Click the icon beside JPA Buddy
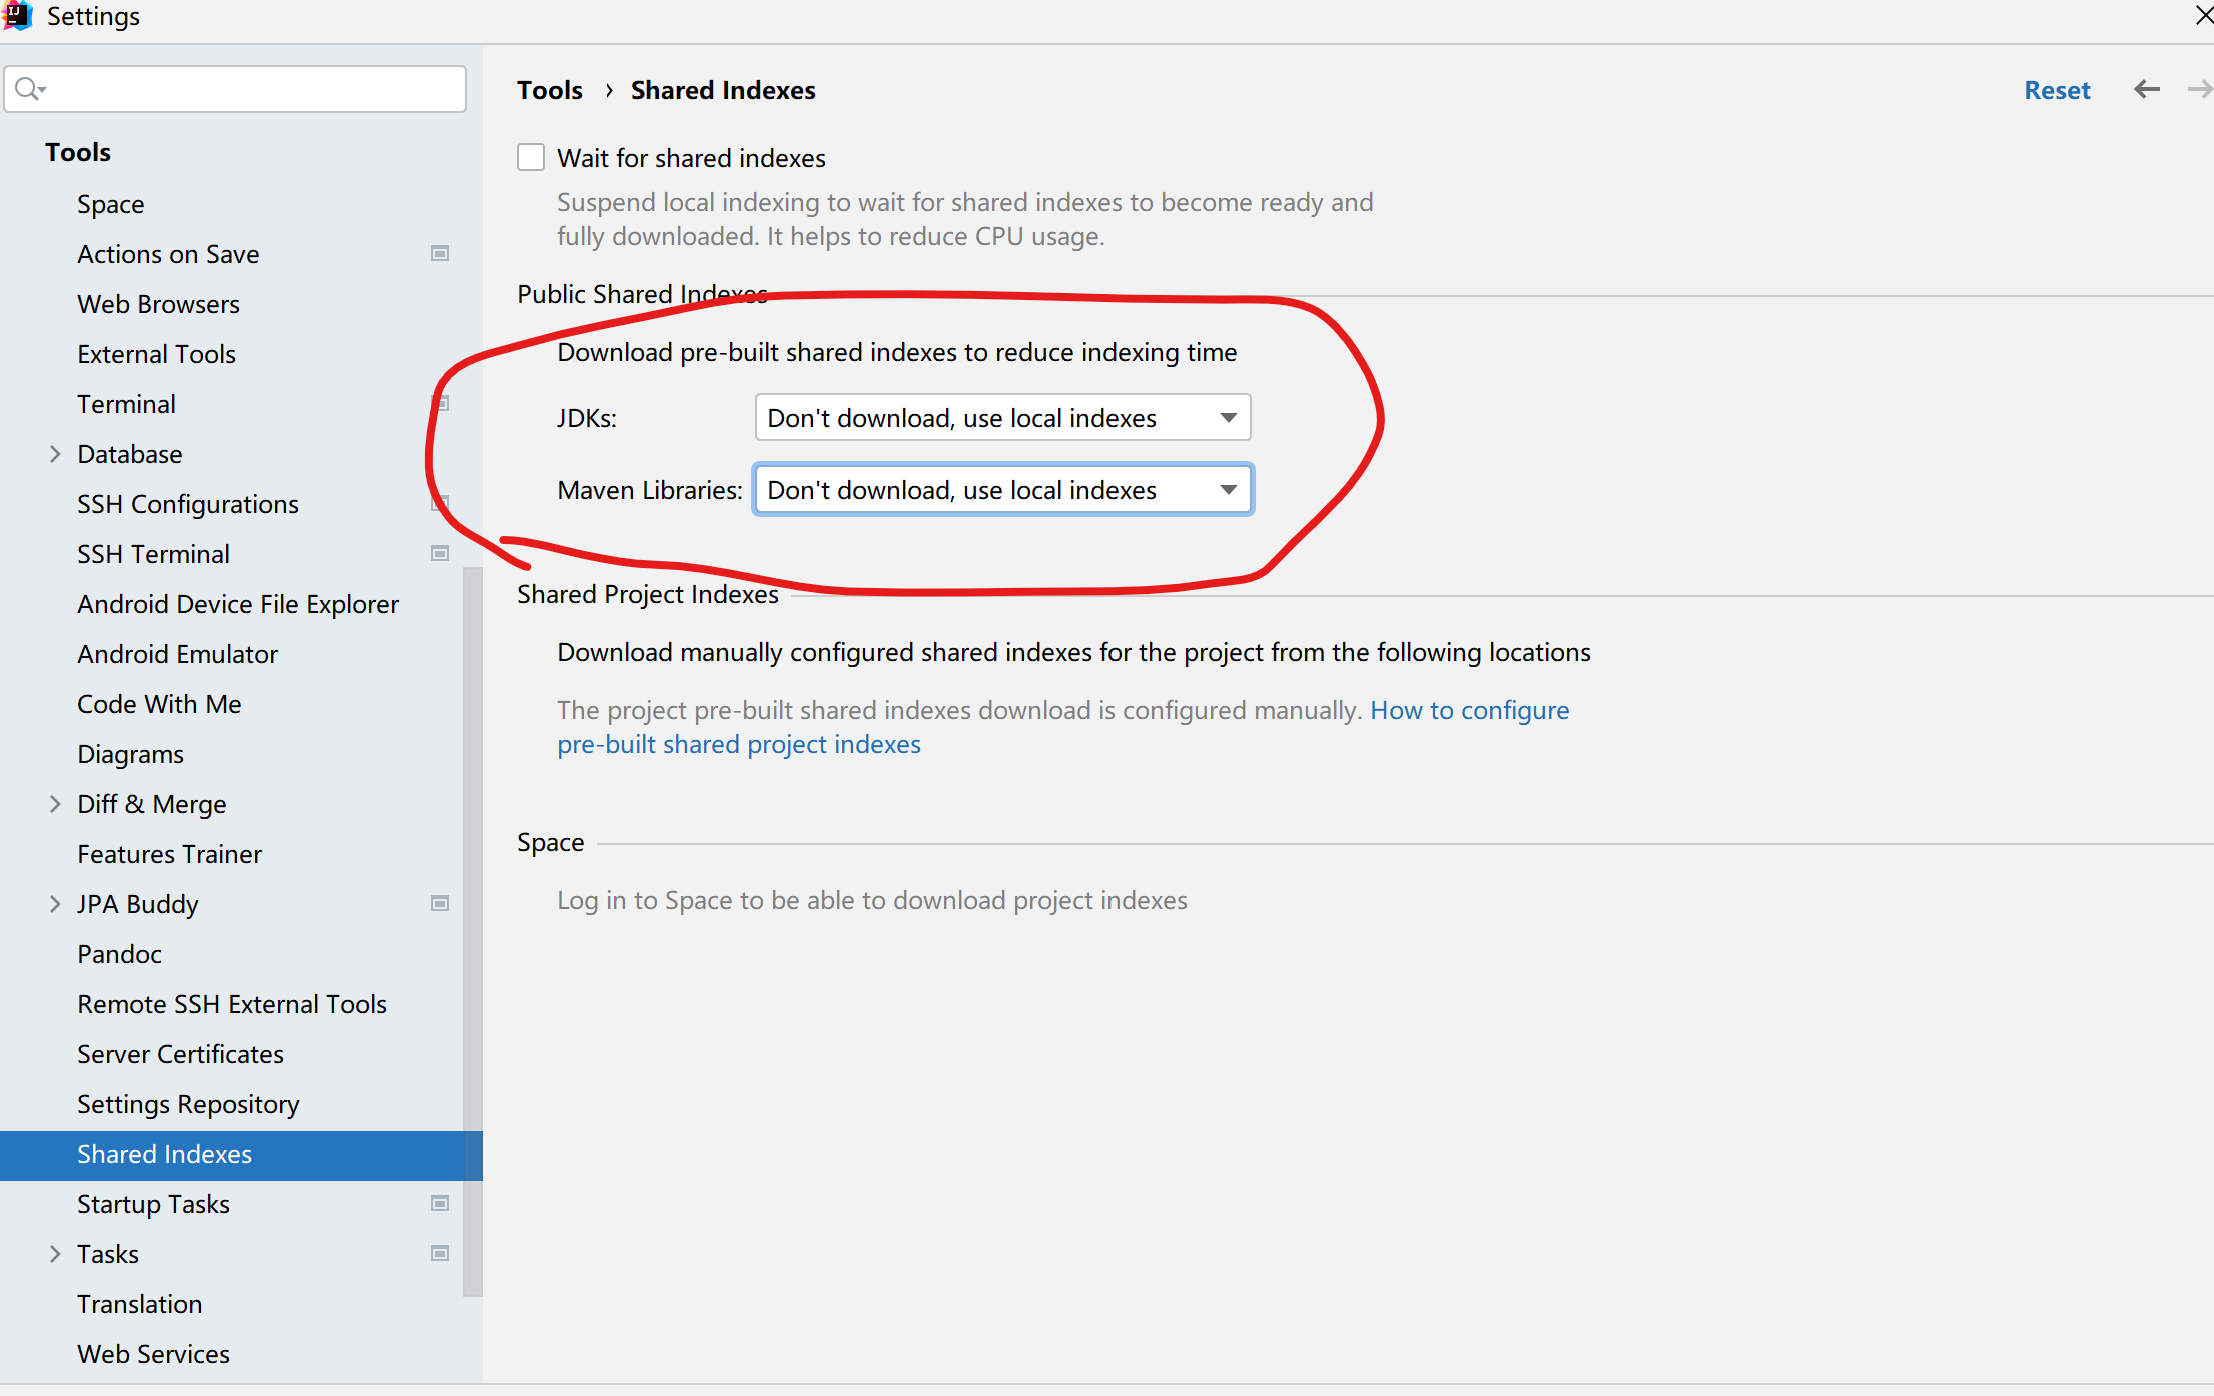This screenshot has width=2214, height=1396. click(440, 903)
